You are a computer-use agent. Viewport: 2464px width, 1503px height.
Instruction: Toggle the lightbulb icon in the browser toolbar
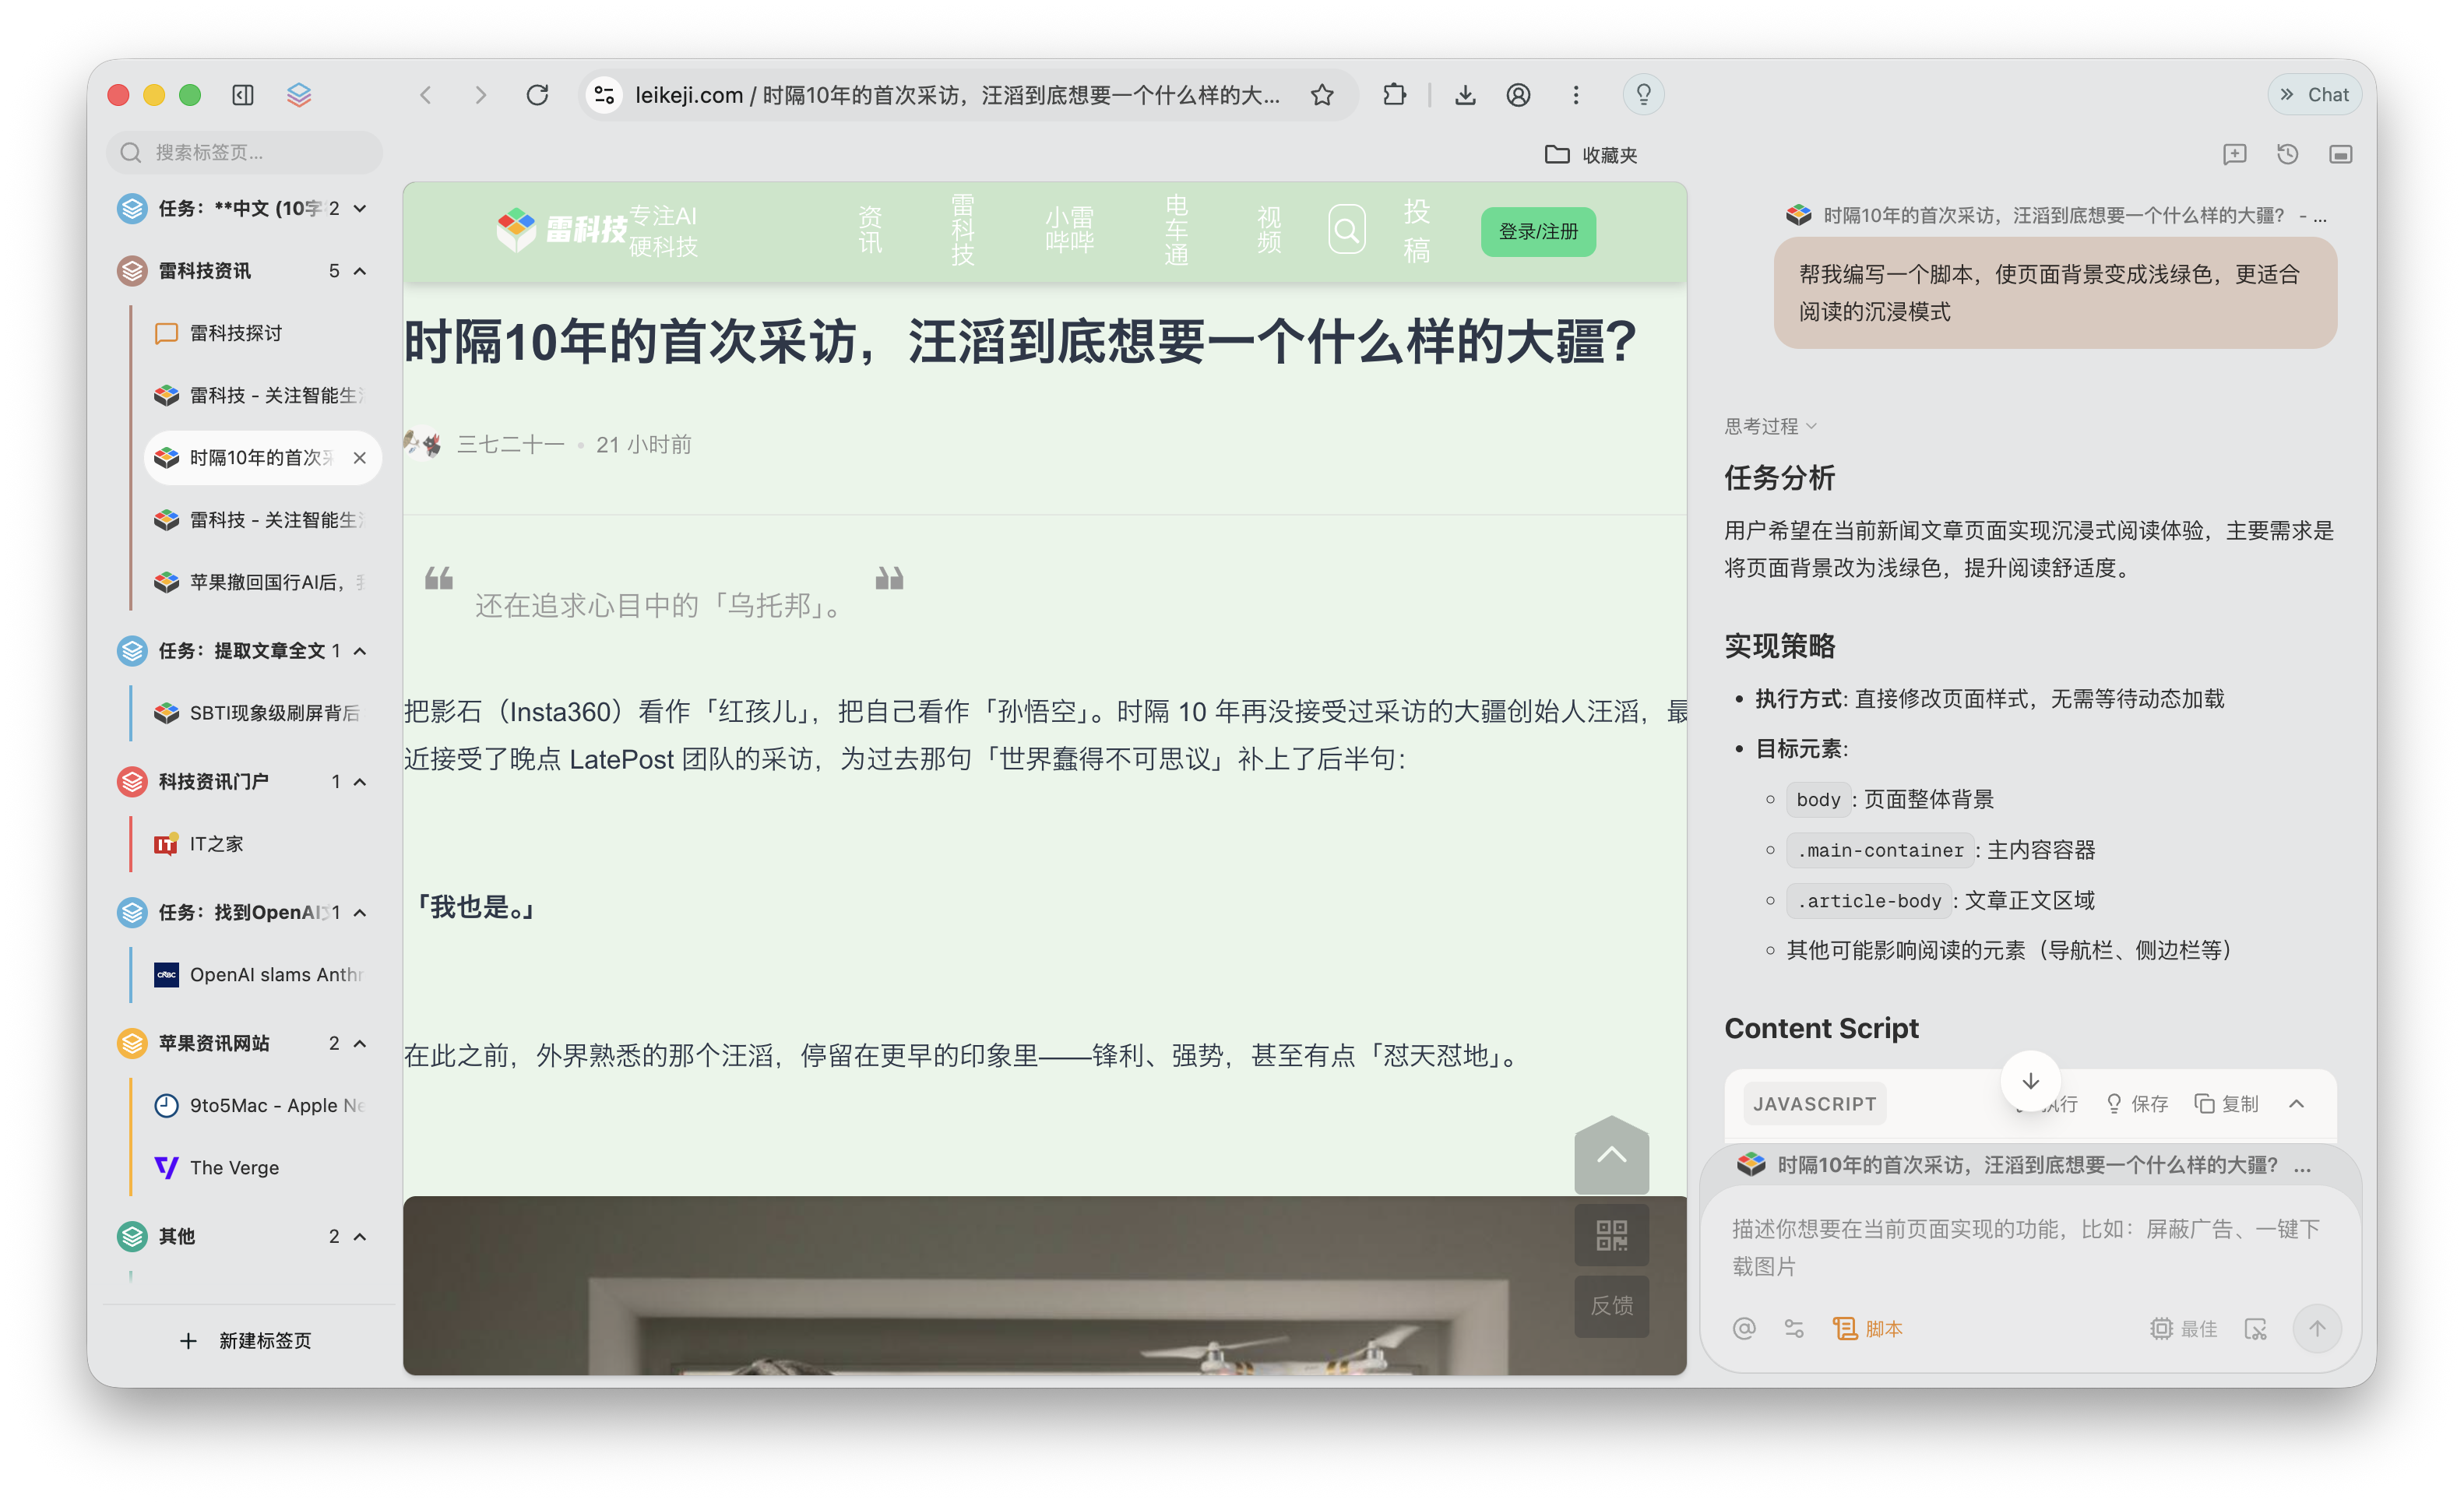[x=1643, y=95]
